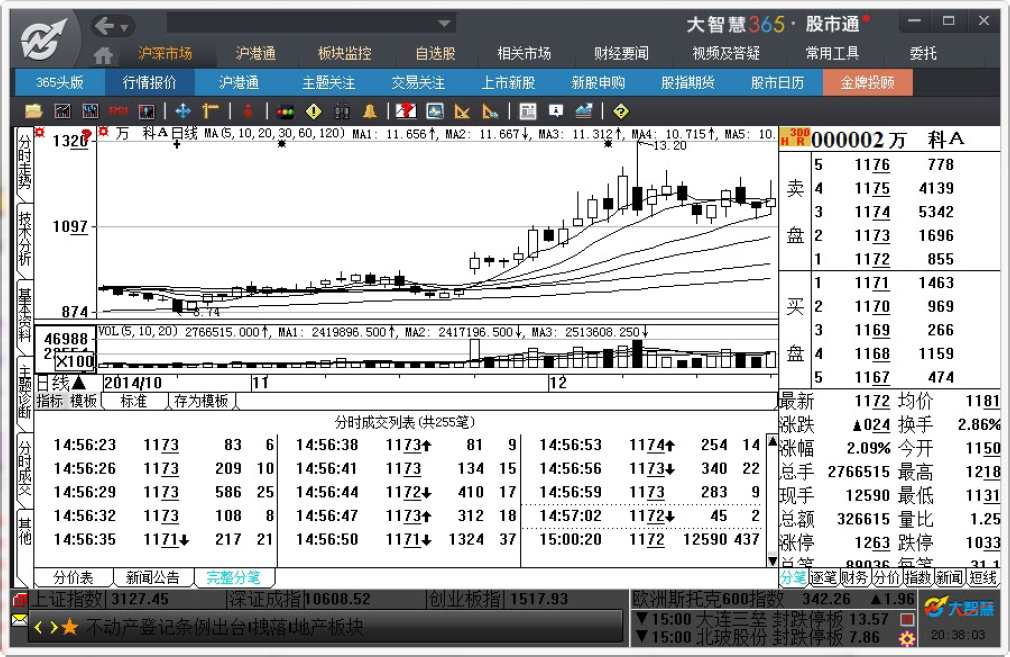Image resolution: width=1010 pixels, height=657 pixels.
Task: Switch to the 财务 quote panel tab
Action: 855,578
